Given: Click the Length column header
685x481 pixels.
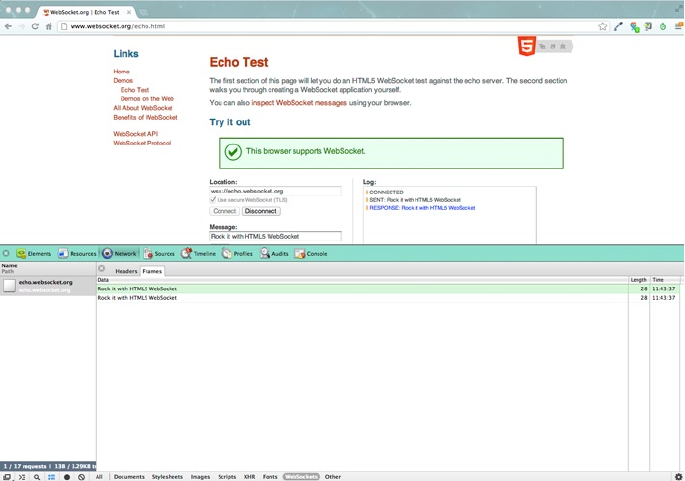Looking at the screenshot, I should [639, 280].
